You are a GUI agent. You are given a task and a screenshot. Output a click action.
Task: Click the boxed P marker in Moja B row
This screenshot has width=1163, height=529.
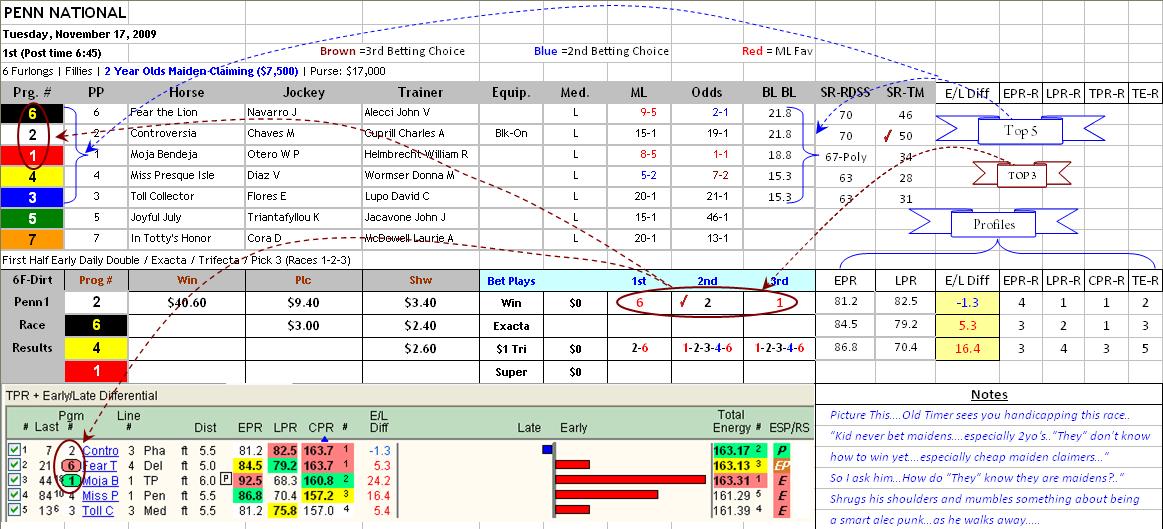tap(225, 480)
